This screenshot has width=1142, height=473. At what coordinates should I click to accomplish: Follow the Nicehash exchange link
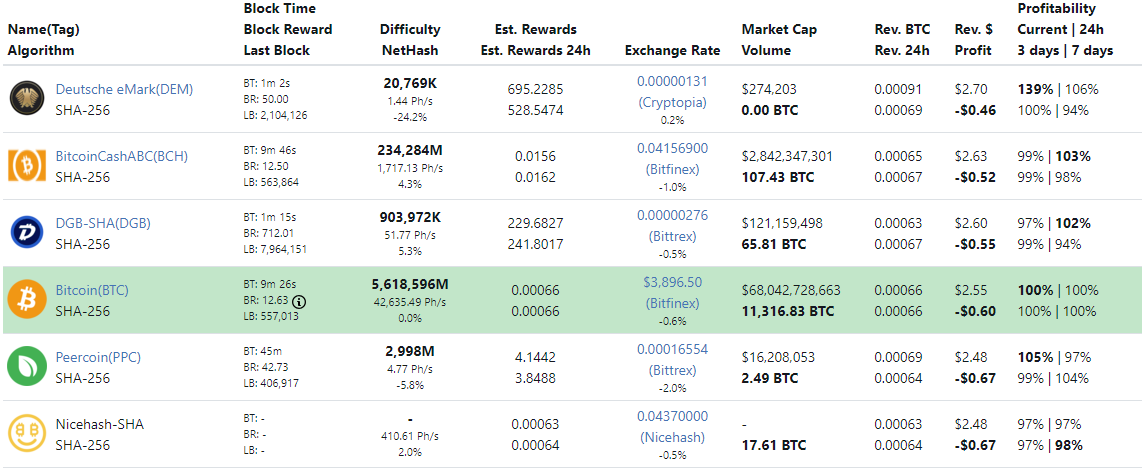[x=672, y=437]
